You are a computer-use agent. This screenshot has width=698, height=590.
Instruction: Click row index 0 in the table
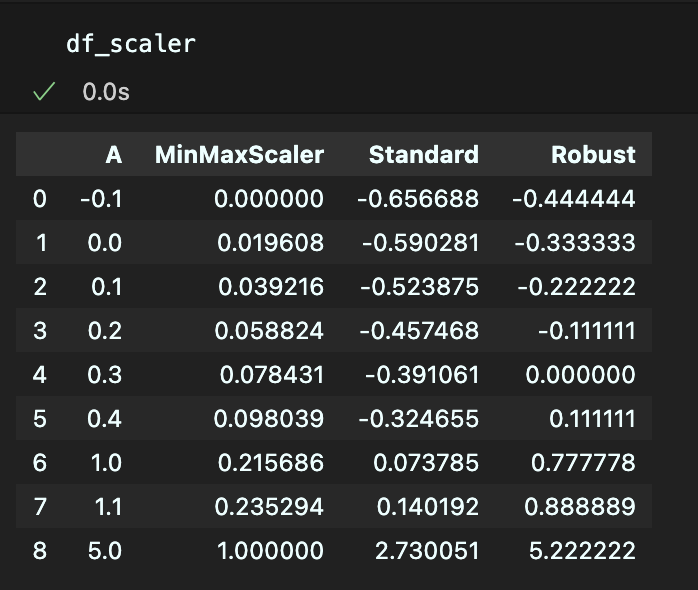click(x=40, y=199)
